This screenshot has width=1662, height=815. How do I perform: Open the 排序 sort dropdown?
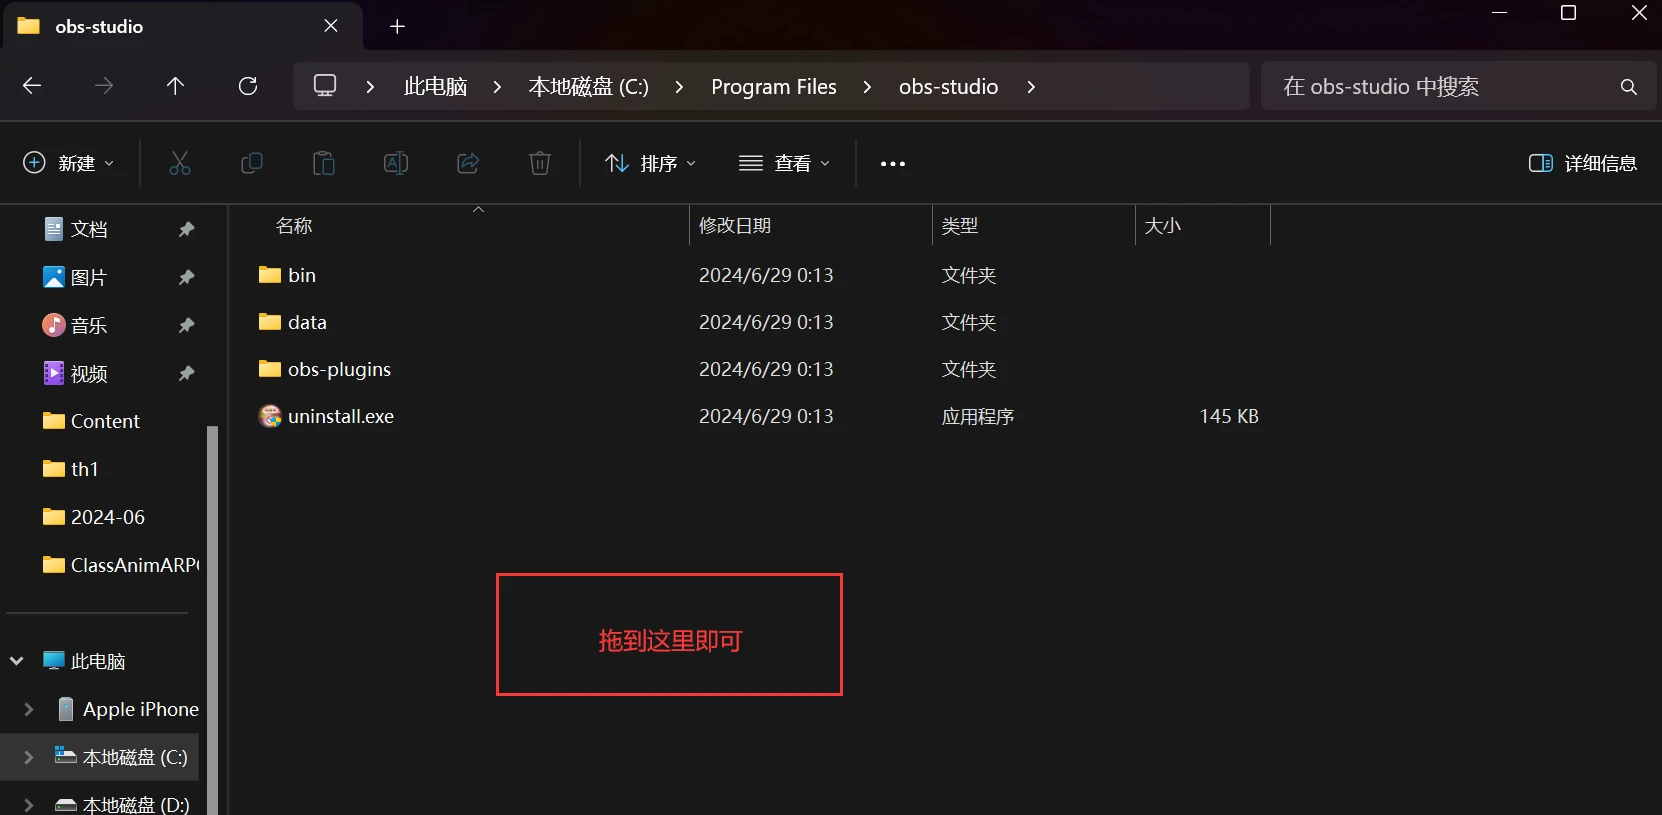(651, 163)
